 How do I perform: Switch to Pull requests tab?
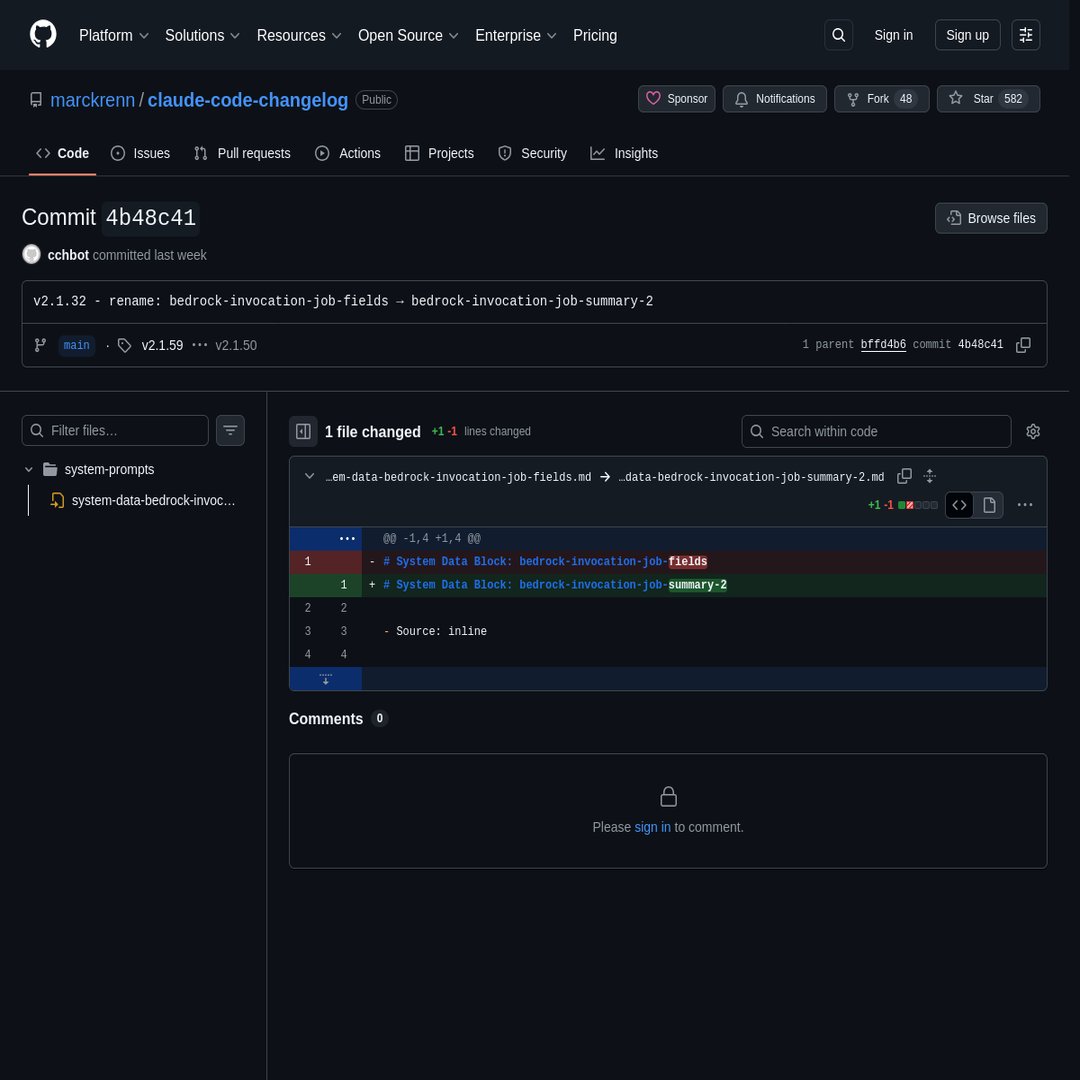pyautogui.click(x=242, y=154)
